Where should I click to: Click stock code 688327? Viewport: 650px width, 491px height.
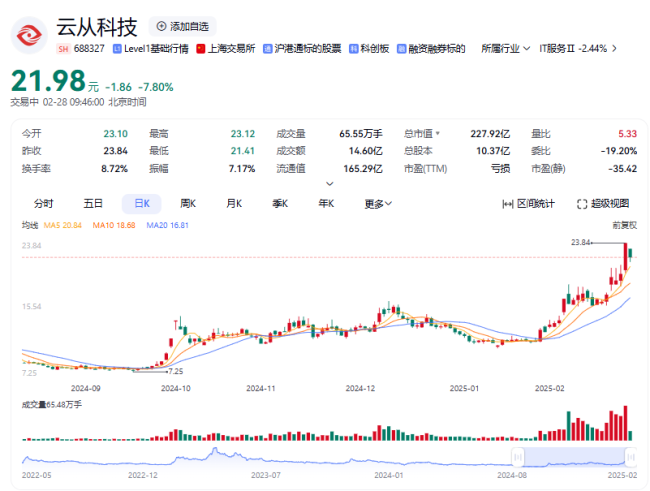click(89, 49)
